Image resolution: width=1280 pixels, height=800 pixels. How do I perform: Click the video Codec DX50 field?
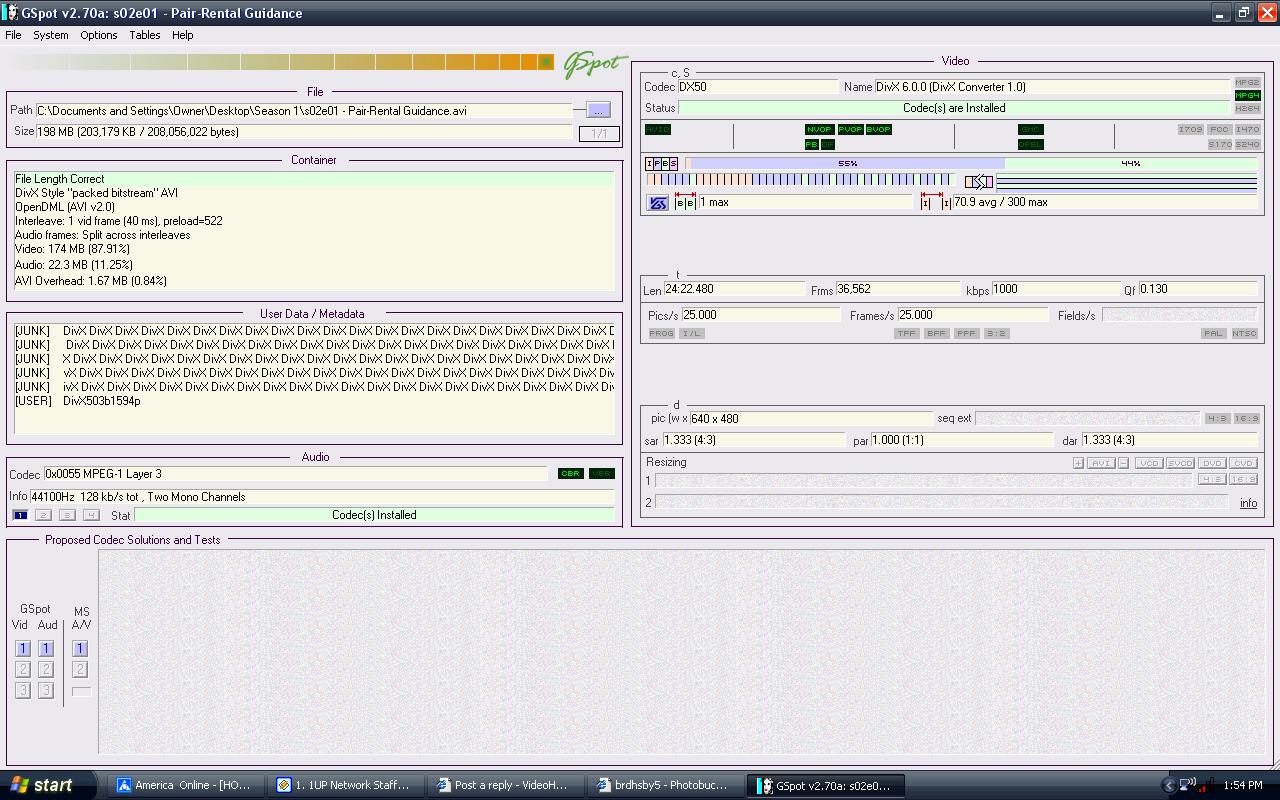coord(758,87)
